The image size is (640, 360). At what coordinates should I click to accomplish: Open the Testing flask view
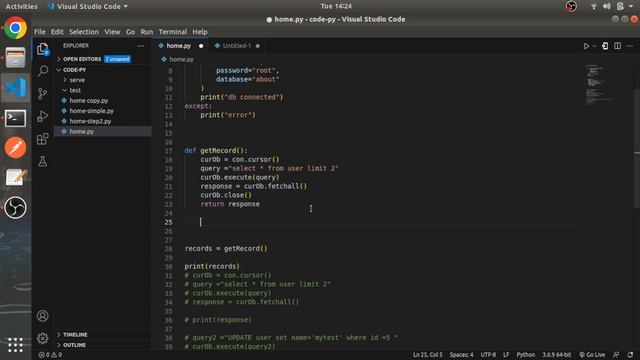(x=42, y=161)
